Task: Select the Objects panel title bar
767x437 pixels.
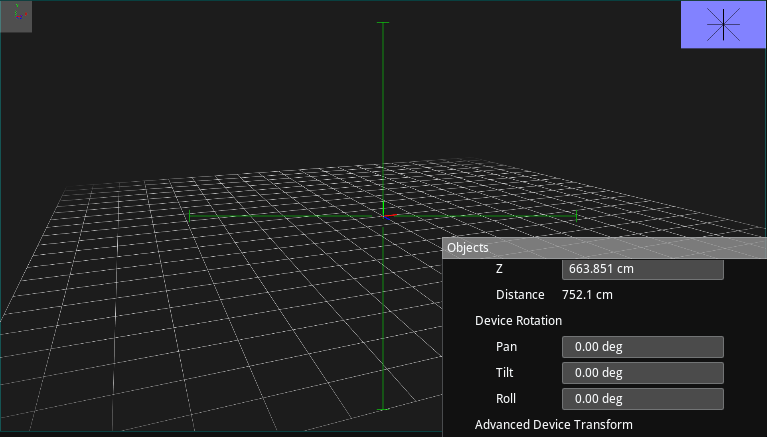Action: point(604,247)
